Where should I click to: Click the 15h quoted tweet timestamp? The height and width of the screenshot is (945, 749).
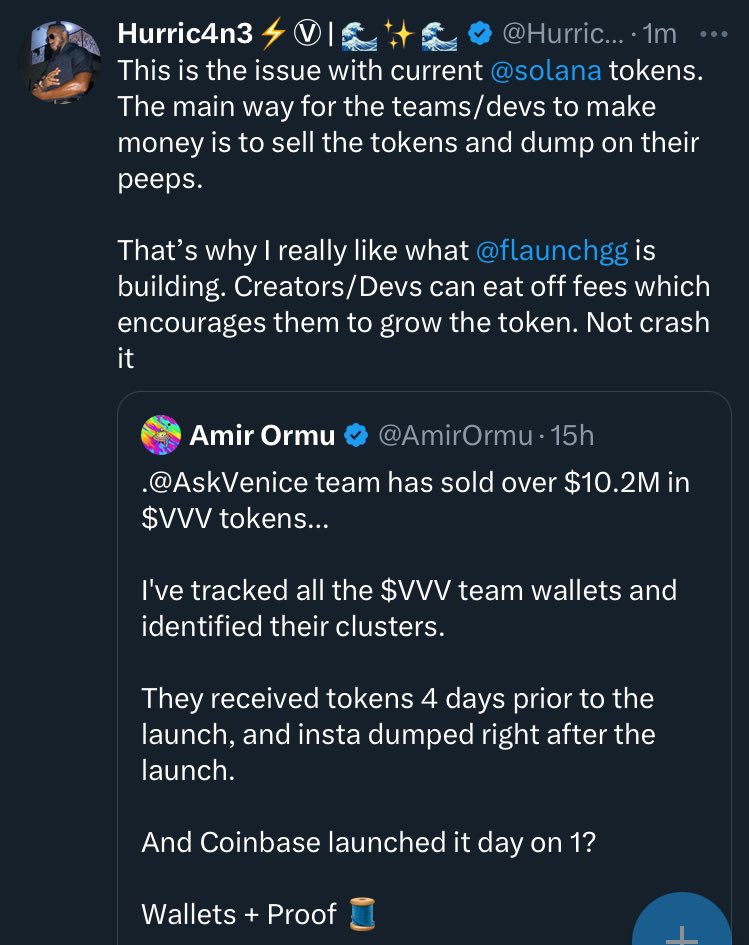[573, 435]
